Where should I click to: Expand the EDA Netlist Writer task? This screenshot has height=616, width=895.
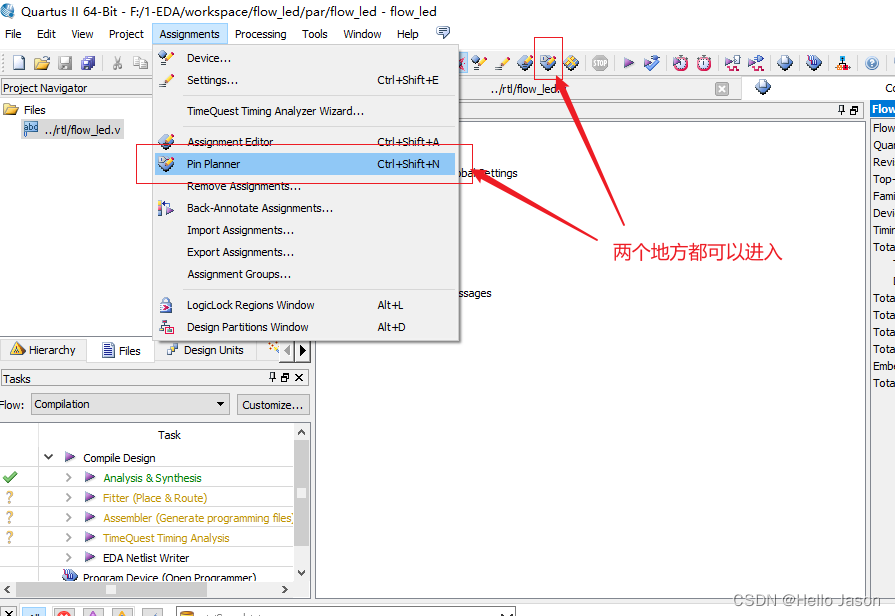68,557
